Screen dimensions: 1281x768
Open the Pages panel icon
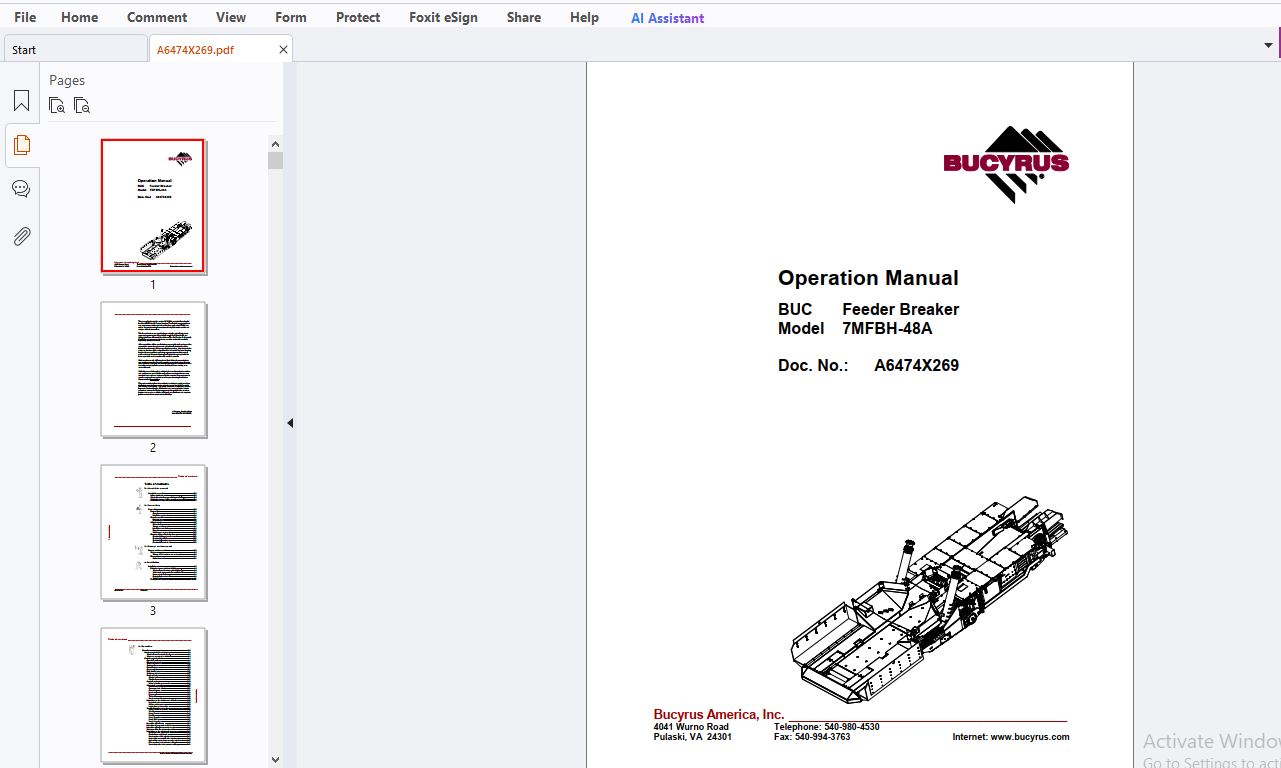coord(21,145)
